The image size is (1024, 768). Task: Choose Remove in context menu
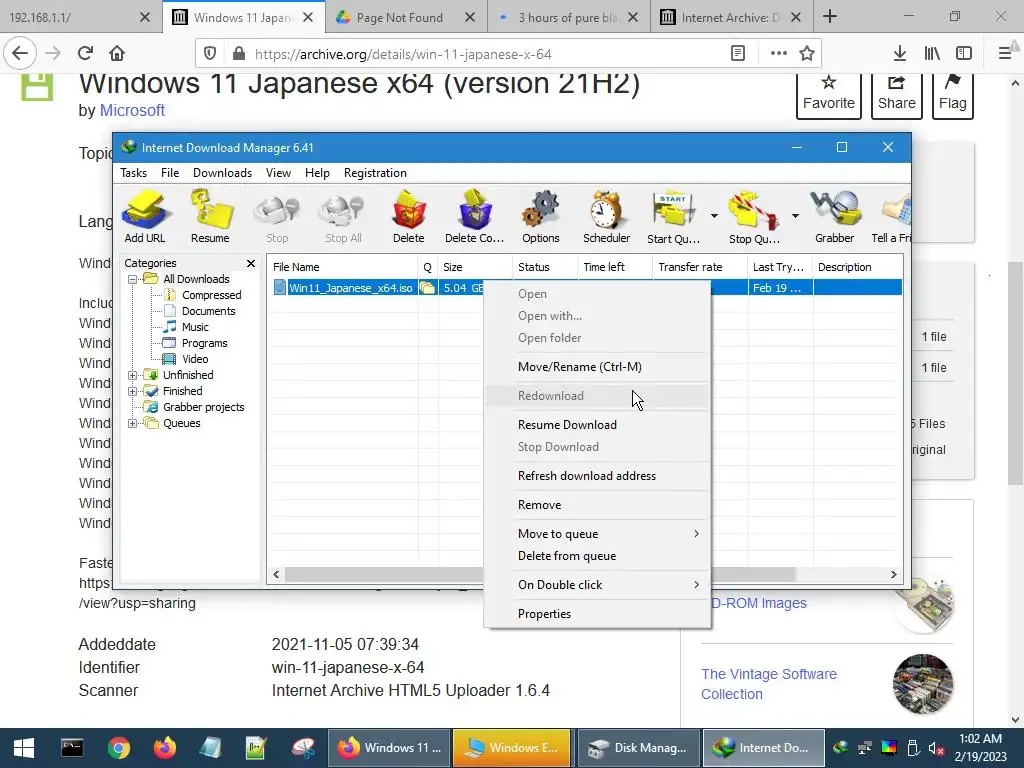[x=597, y=505]
